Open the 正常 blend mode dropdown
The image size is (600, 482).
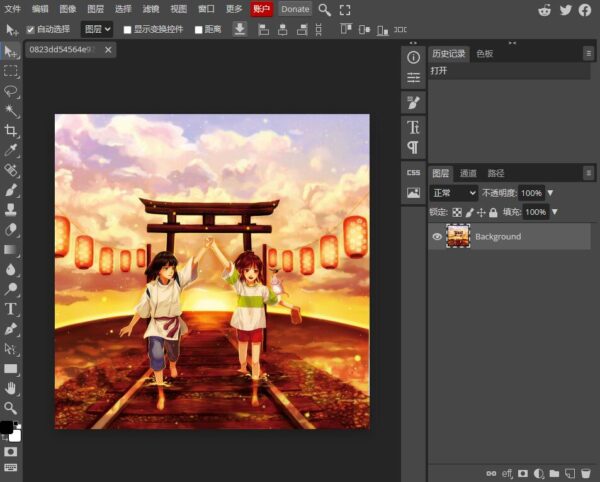point(453,193)
